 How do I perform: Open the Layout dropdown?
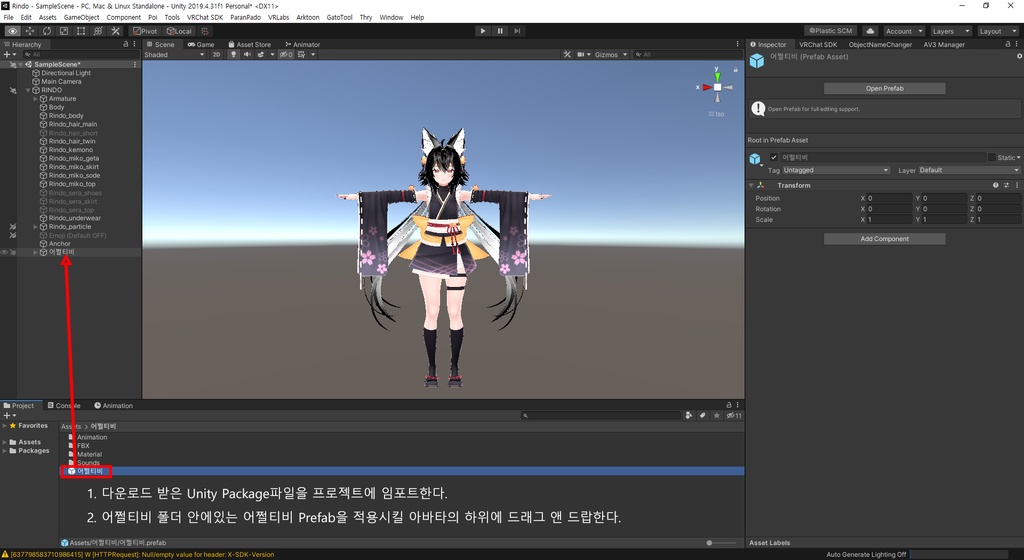click(998, 31)
